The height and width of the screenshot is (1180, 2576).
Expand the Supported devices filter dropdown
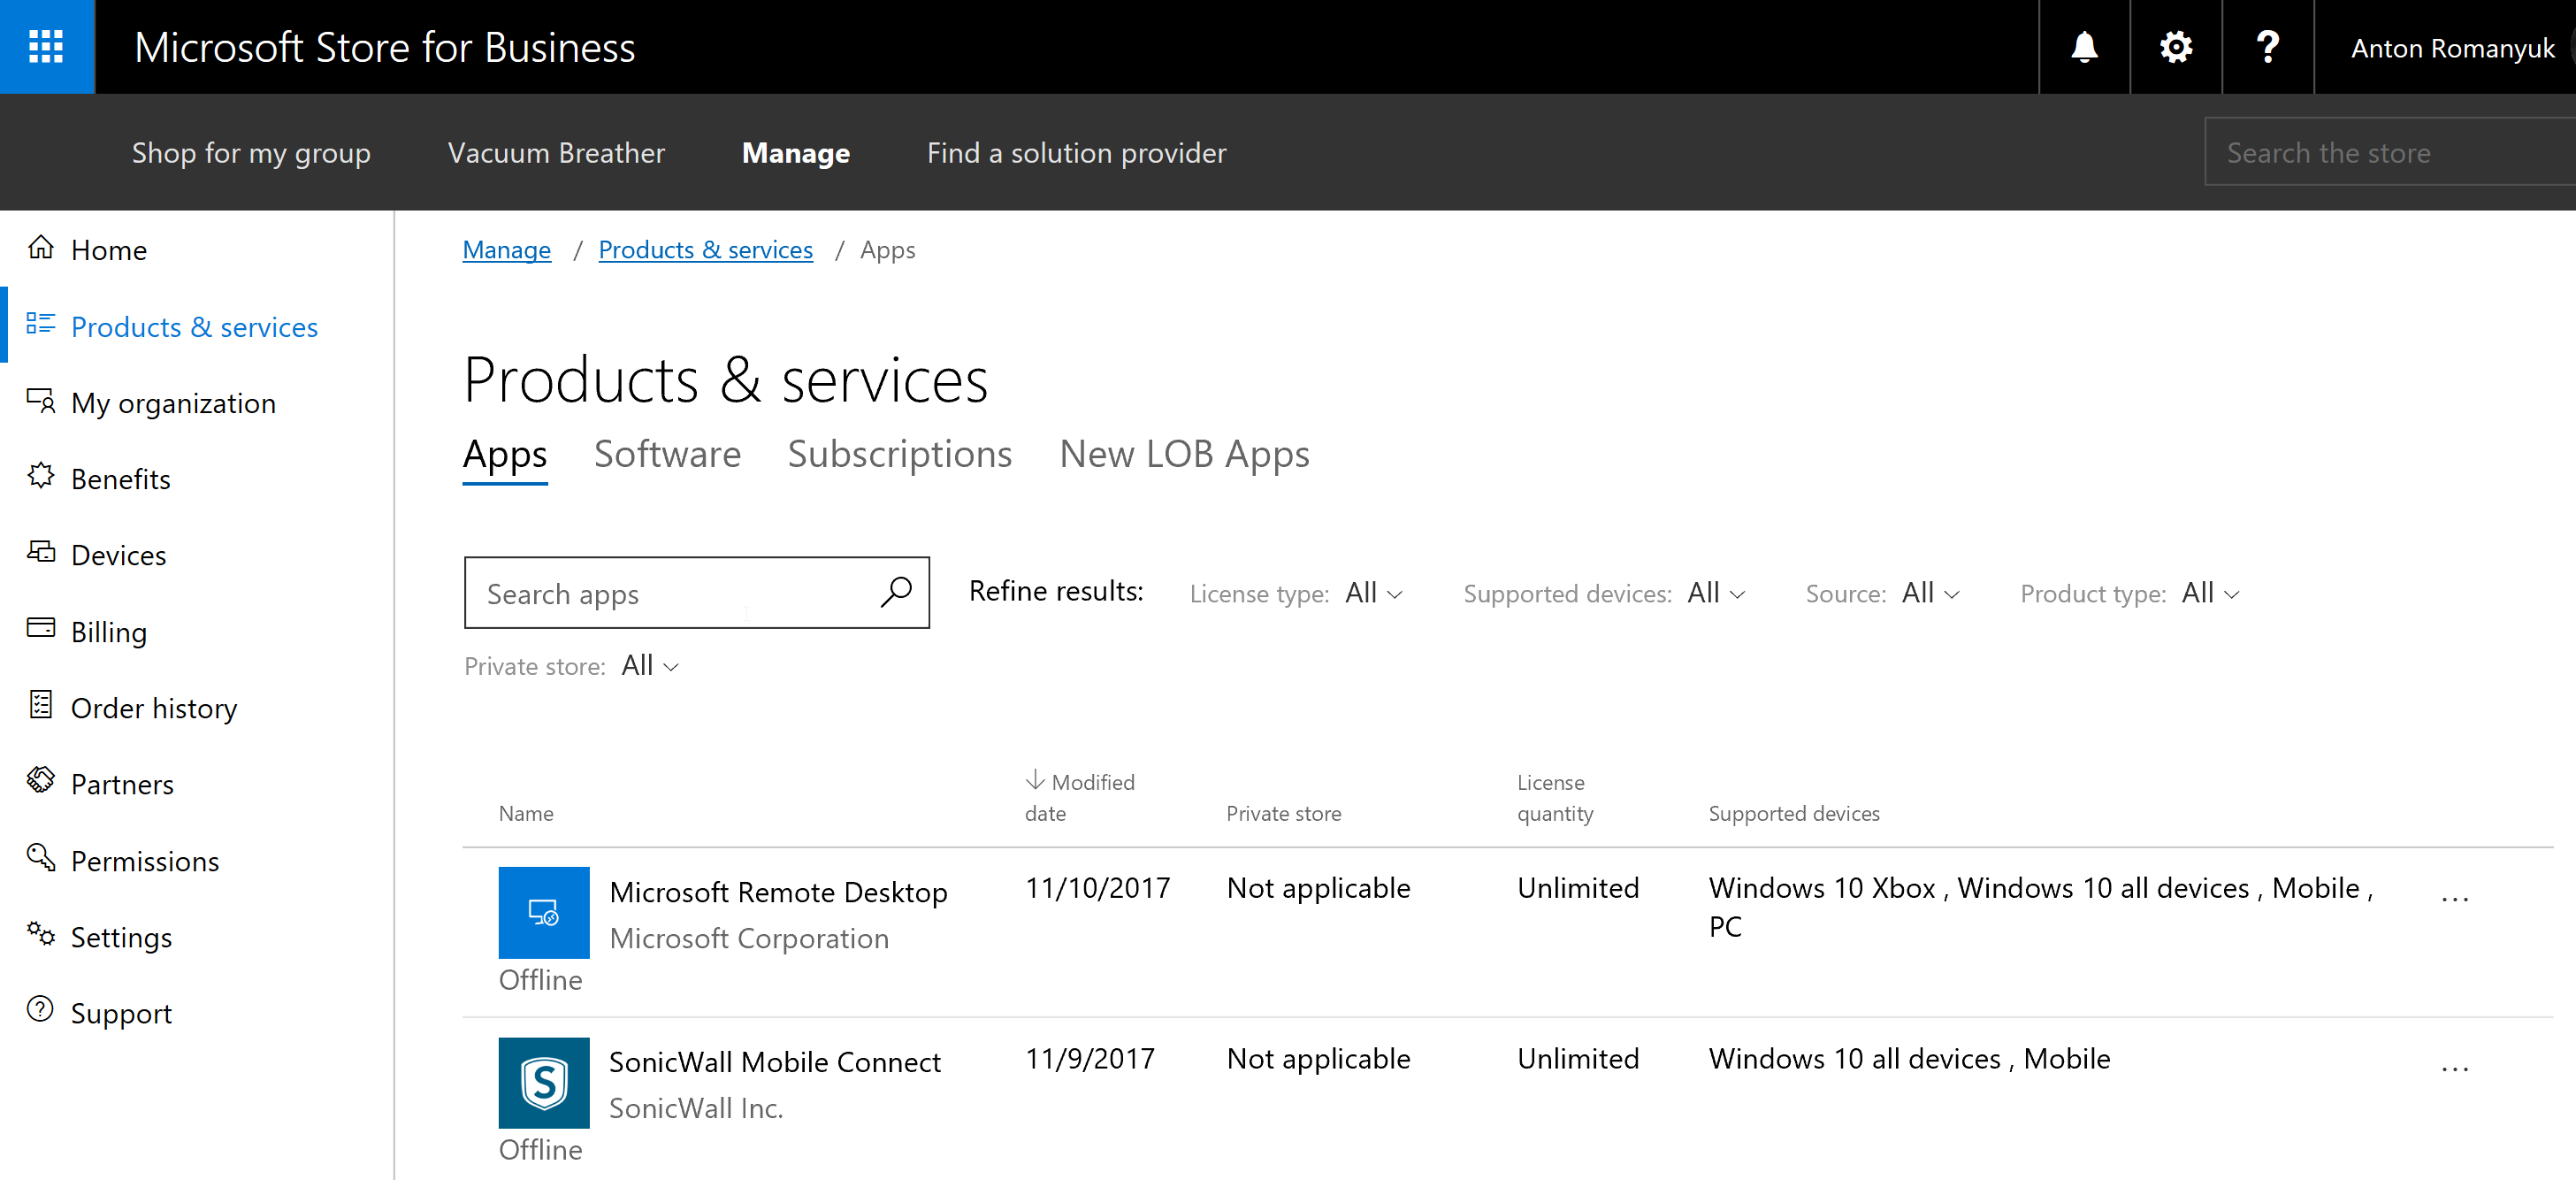(1716, 593)
